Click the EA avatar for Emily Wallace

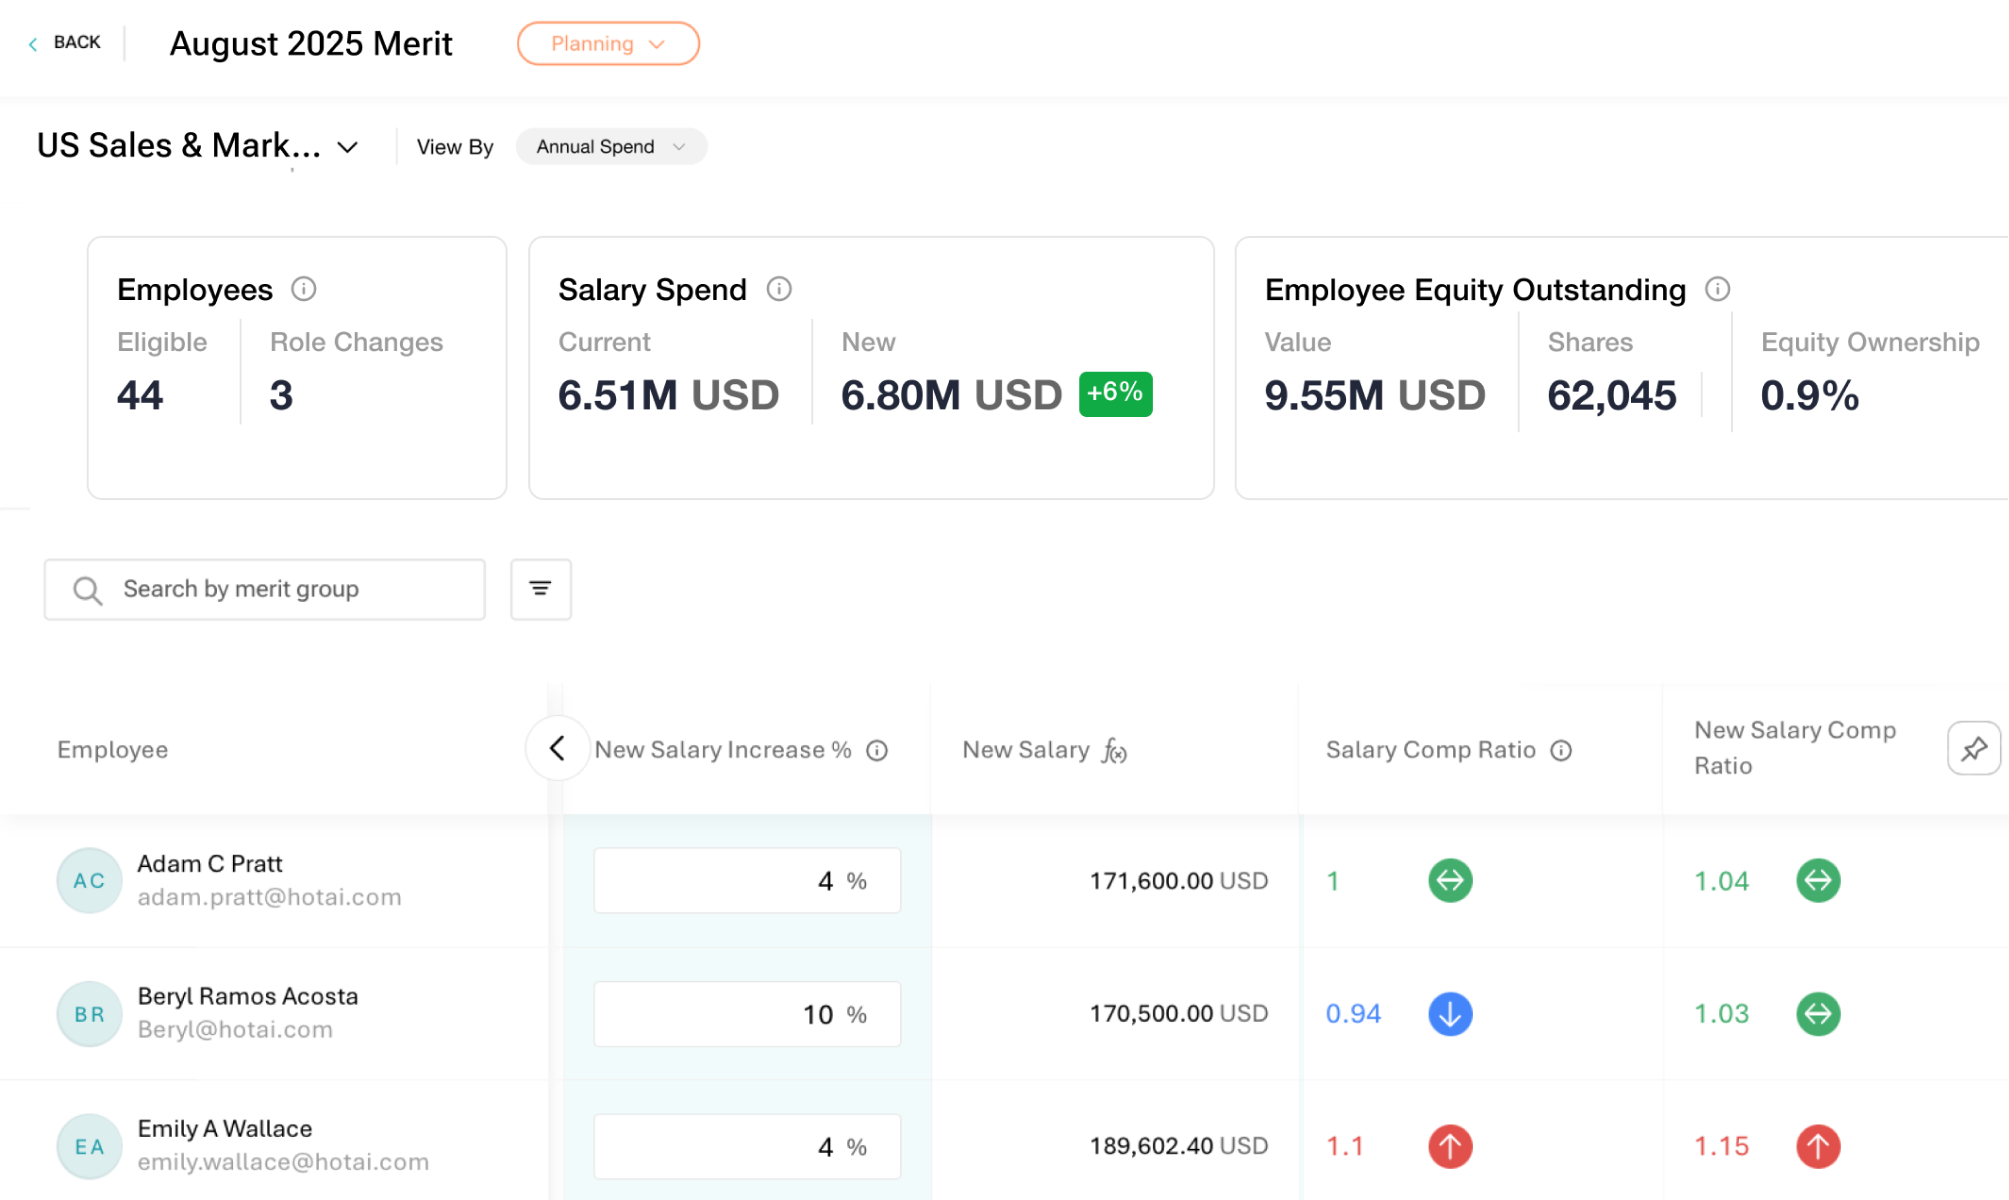89,1147
